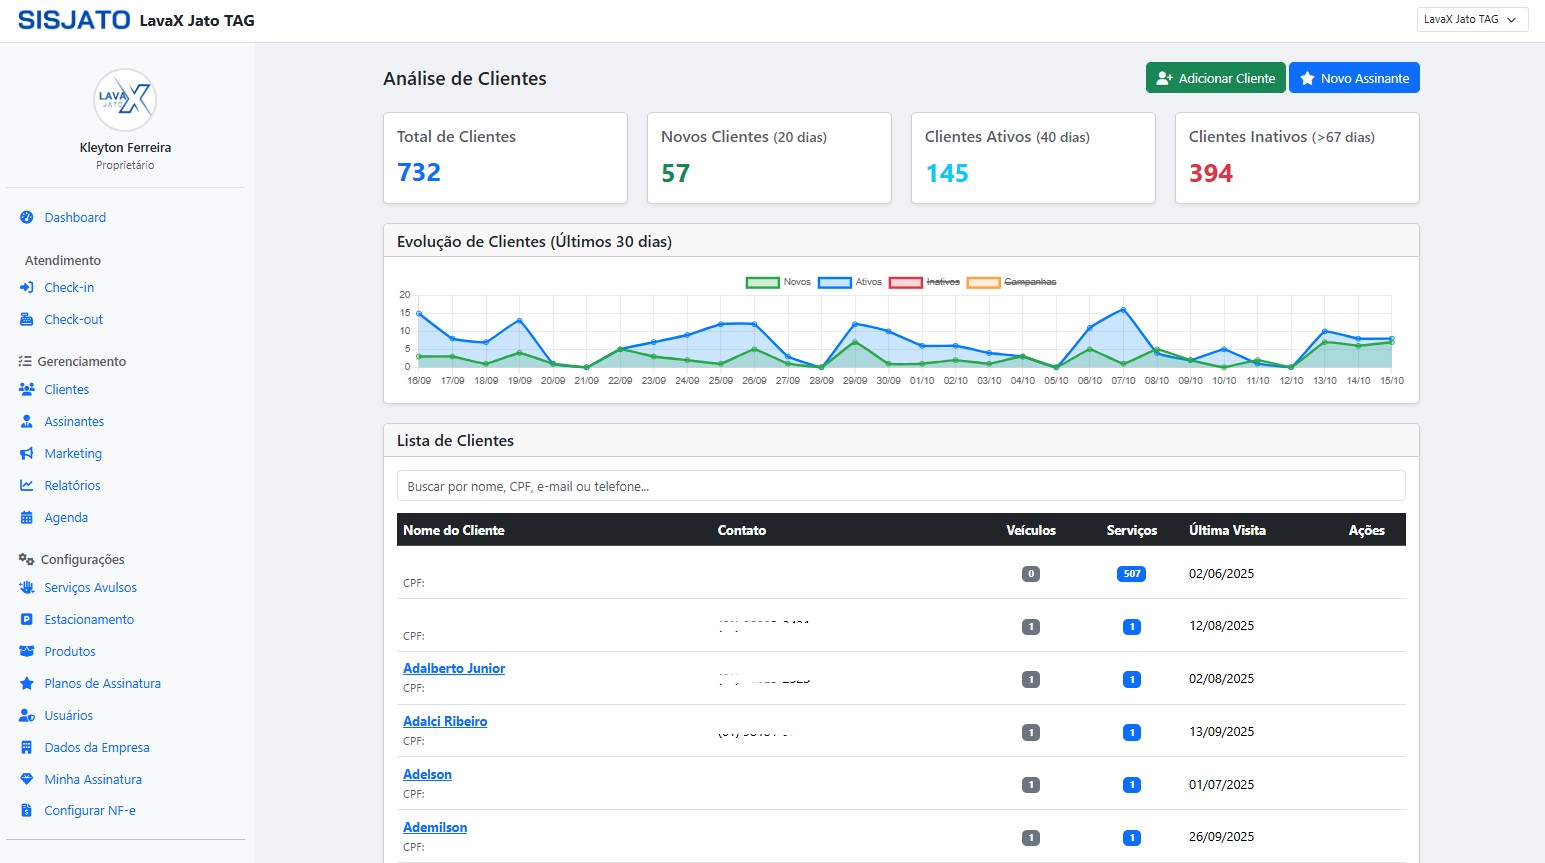Image resolution: width=1545 pixels, height=863 pixels.
Task: Click the Dashboard gauge icon in sidebar
Action: [27, 217]
